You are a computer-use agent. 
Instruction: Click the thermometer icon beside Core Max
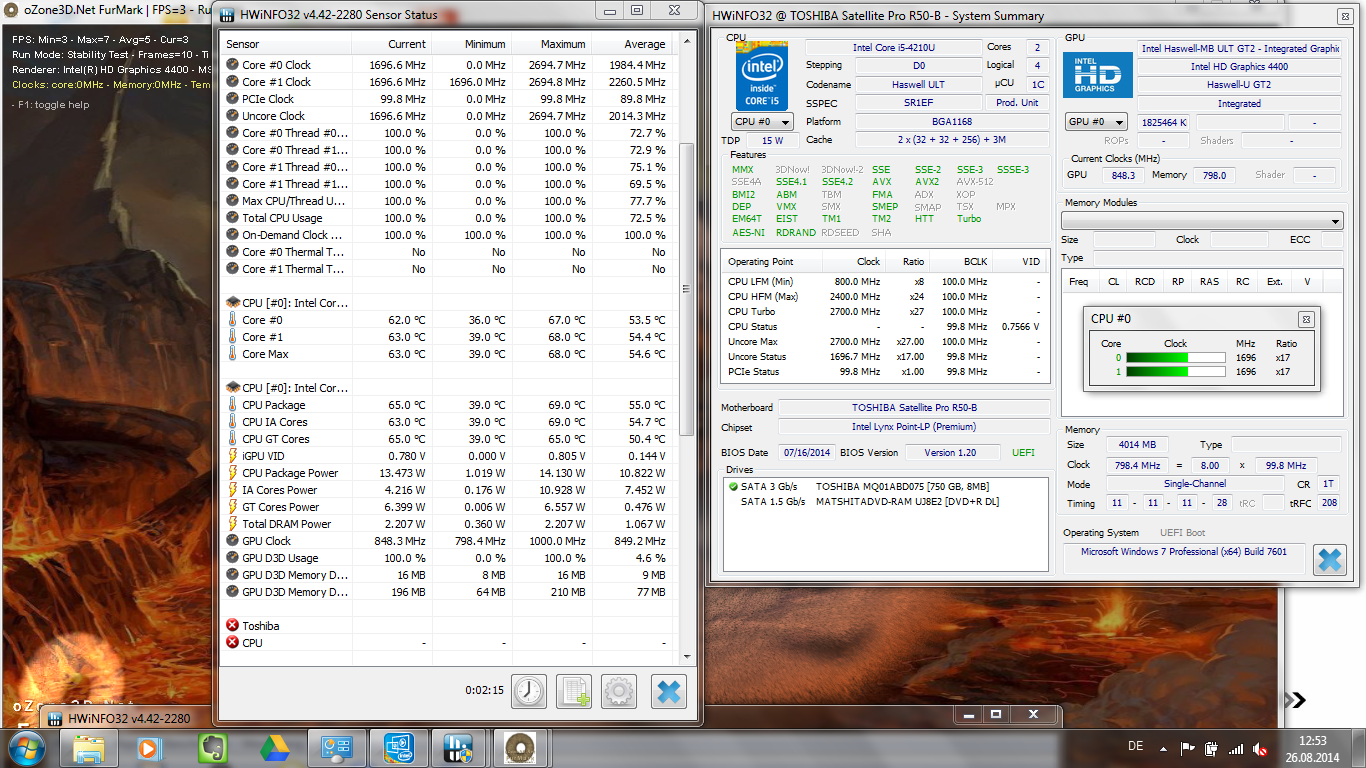click(233, 354)
